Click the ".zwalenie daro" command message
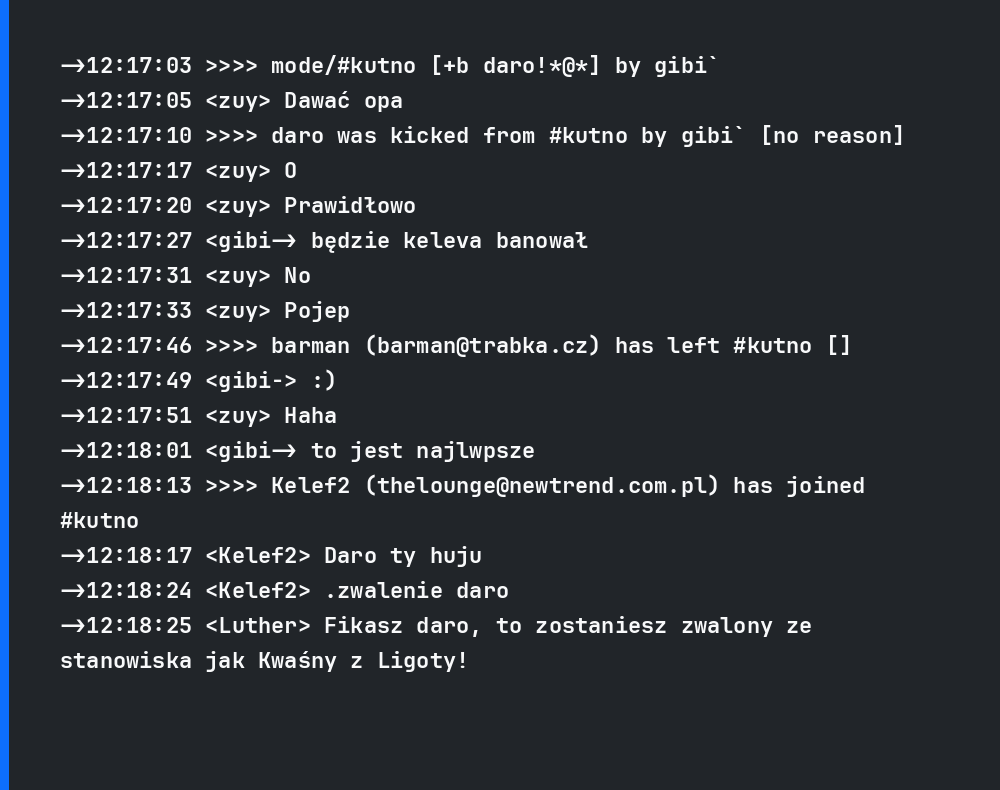The image size is (1000, 790). [x=416, y=591]
